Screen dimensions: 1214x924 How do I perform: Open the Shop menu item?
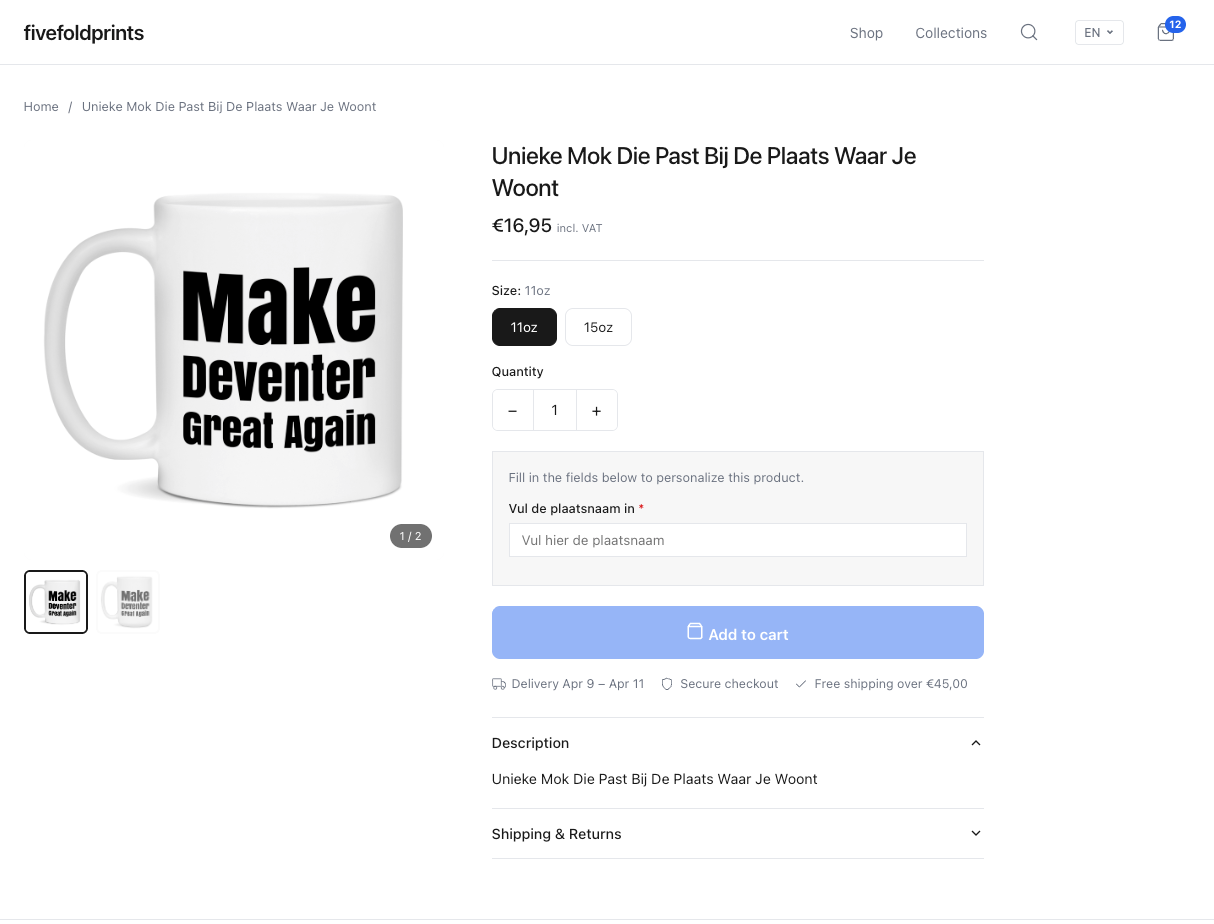pos(866,33)
